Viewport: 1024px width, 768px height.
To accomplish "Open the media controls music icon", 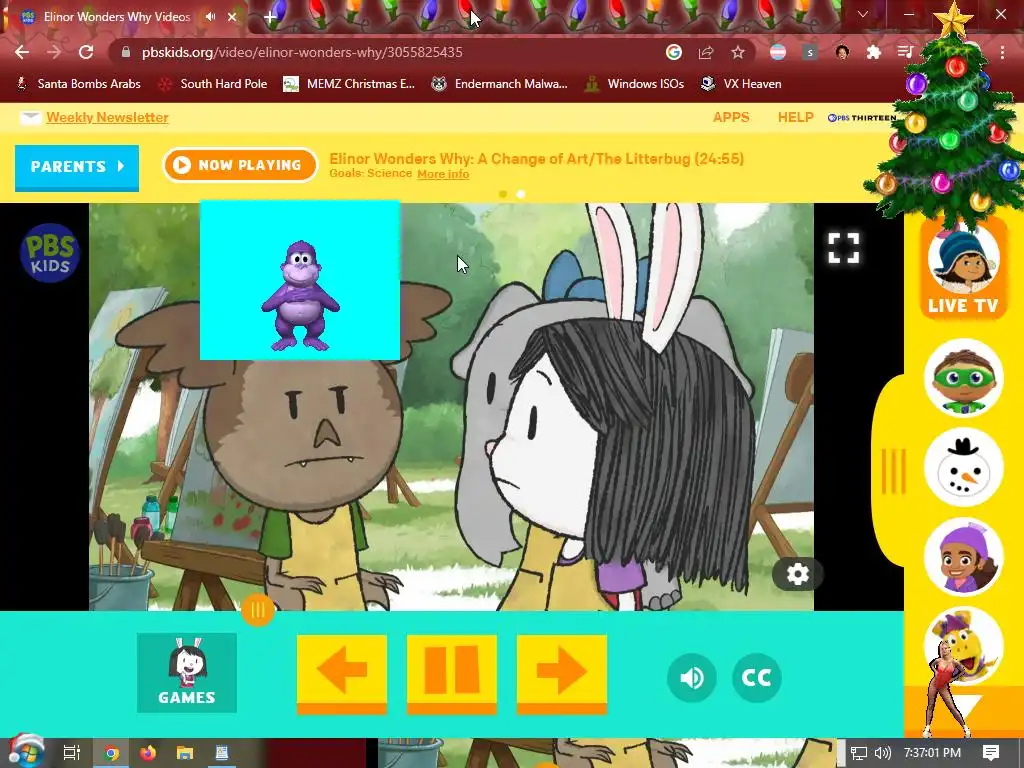I will [904, 52].
